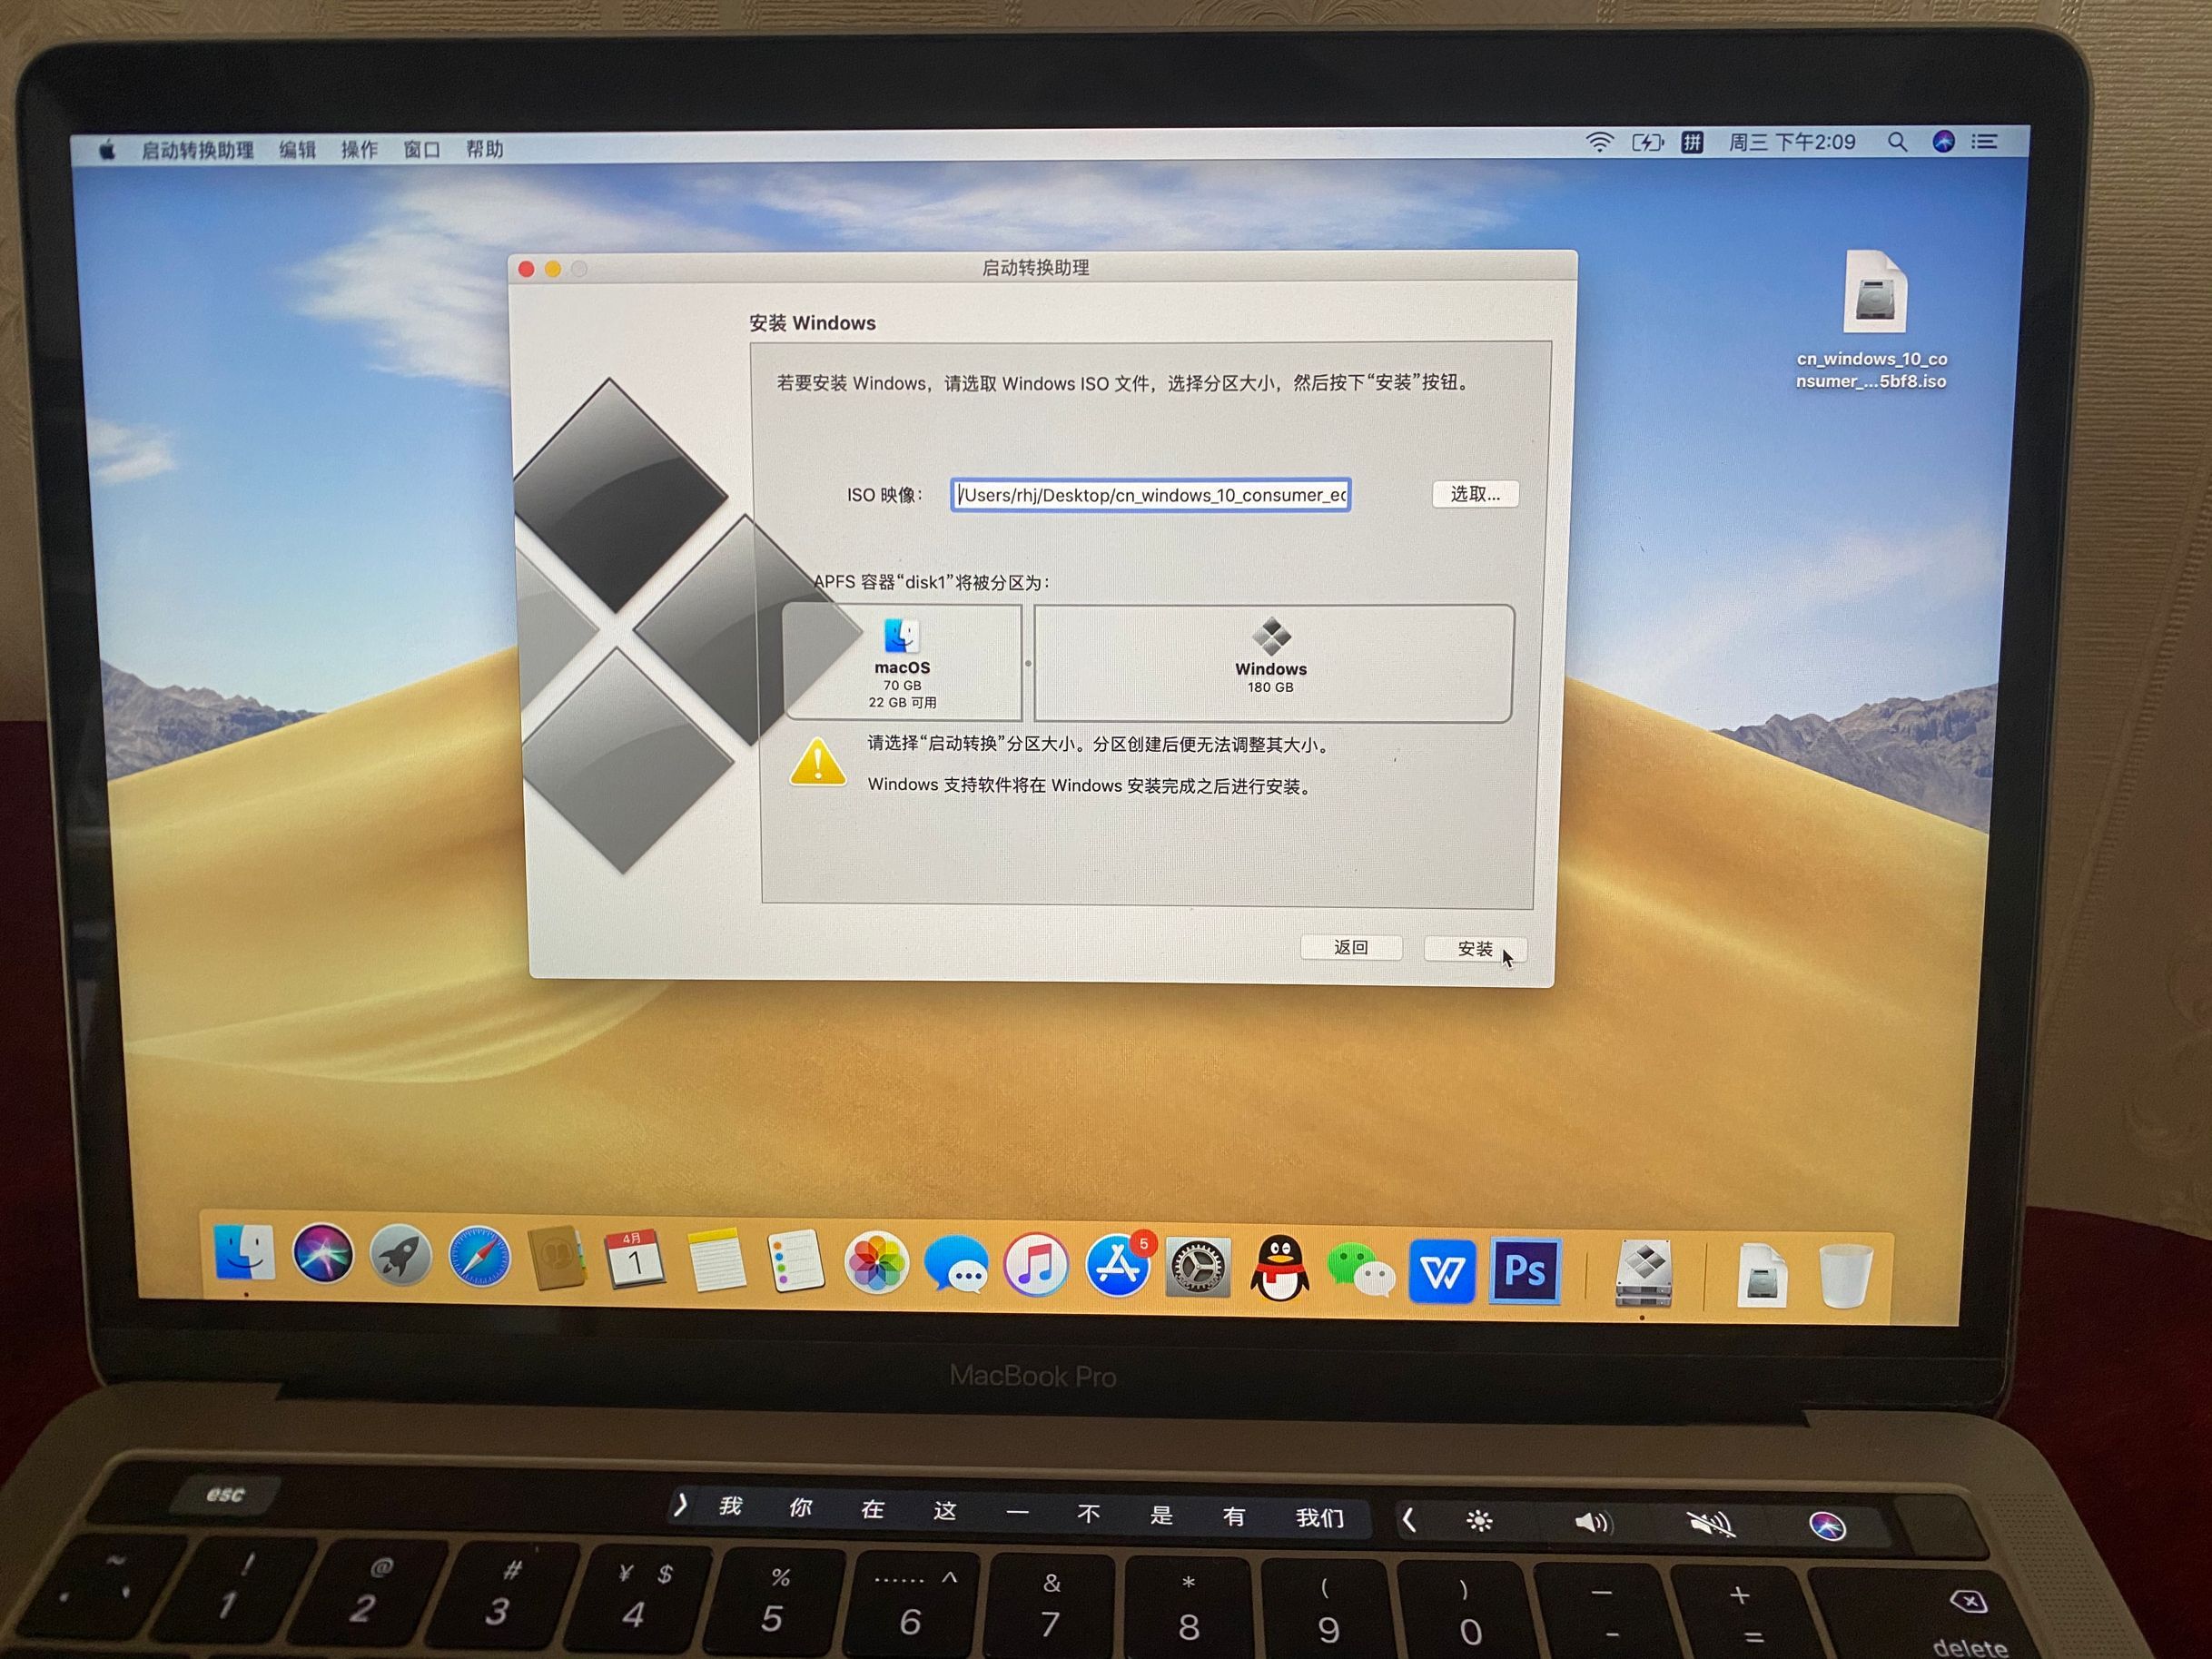Launch the App Store from the Dock
This screenshot has height=1659, width=2212.
coord(1118,1267)
